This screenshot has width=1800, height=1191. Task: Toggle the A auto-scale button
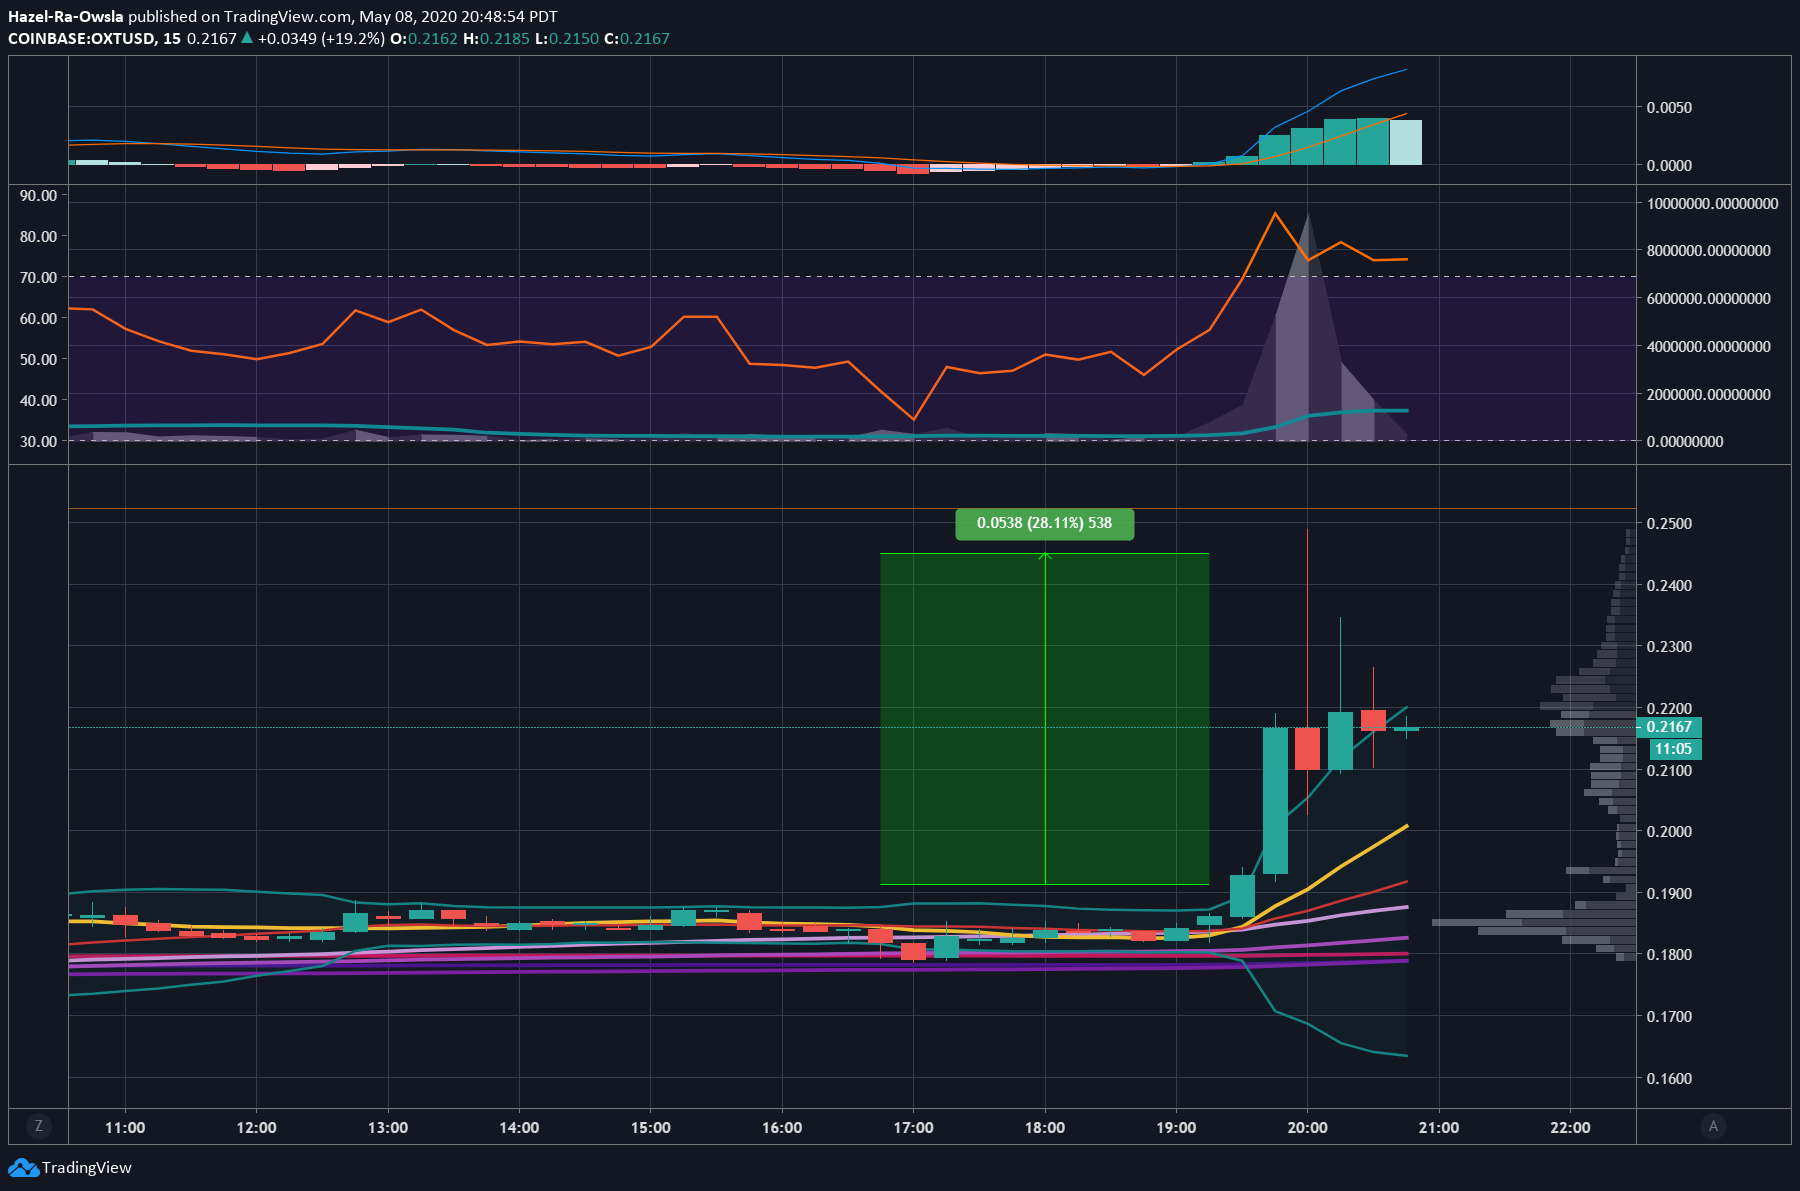[1713, 1126]
